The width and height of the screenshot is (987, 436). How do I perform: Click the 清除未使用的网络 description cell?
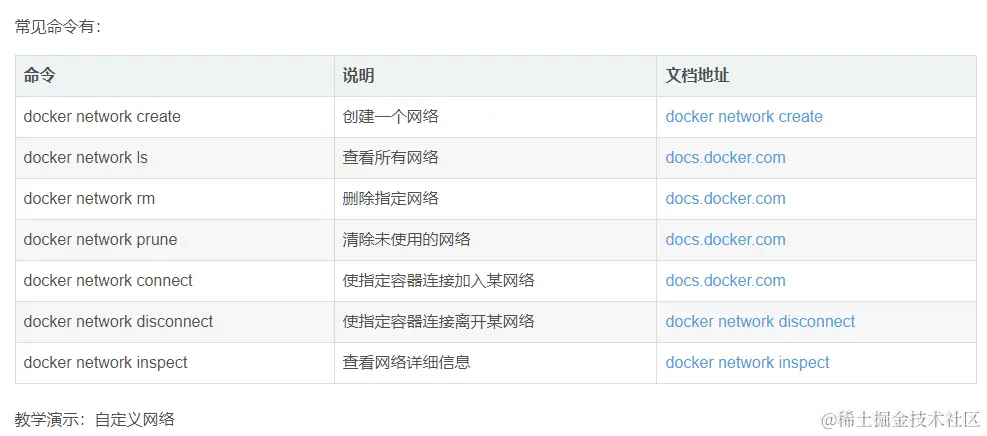(x=406, y=240)
